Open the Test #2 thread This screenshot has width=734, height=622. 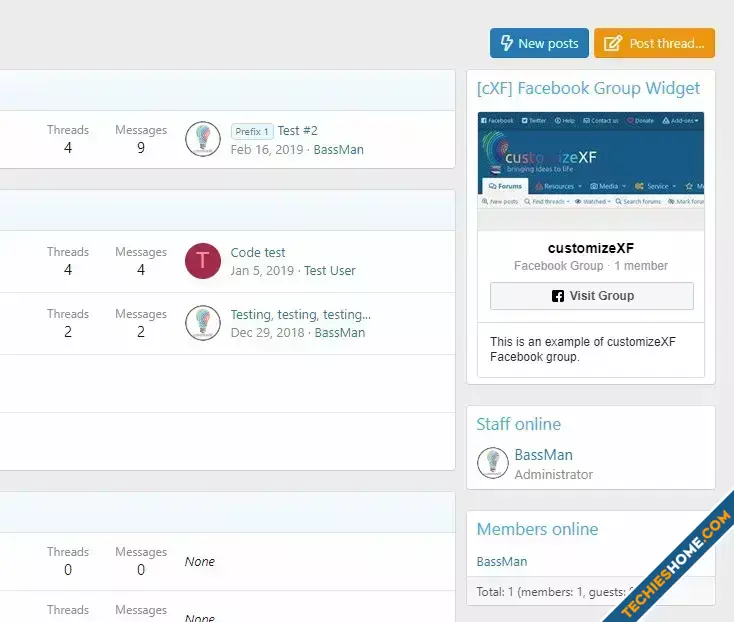[298, 131]
